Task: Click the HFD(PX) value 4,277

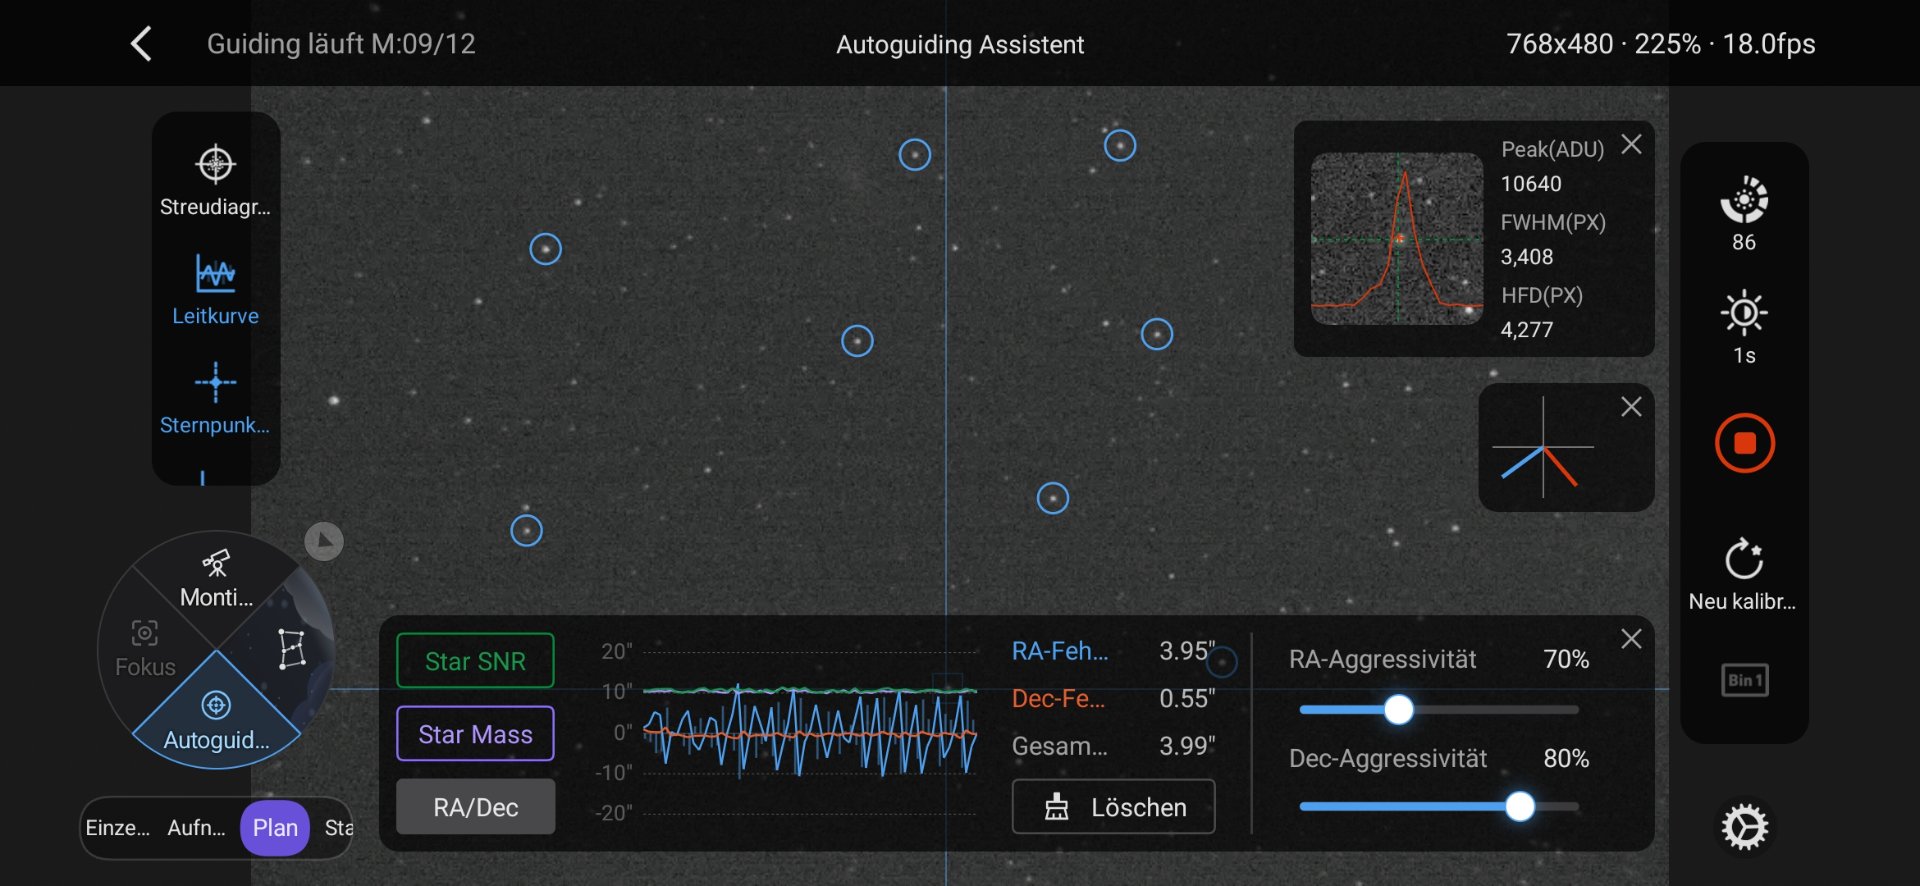Action: pyautogui.click(x=1527, y=330)
